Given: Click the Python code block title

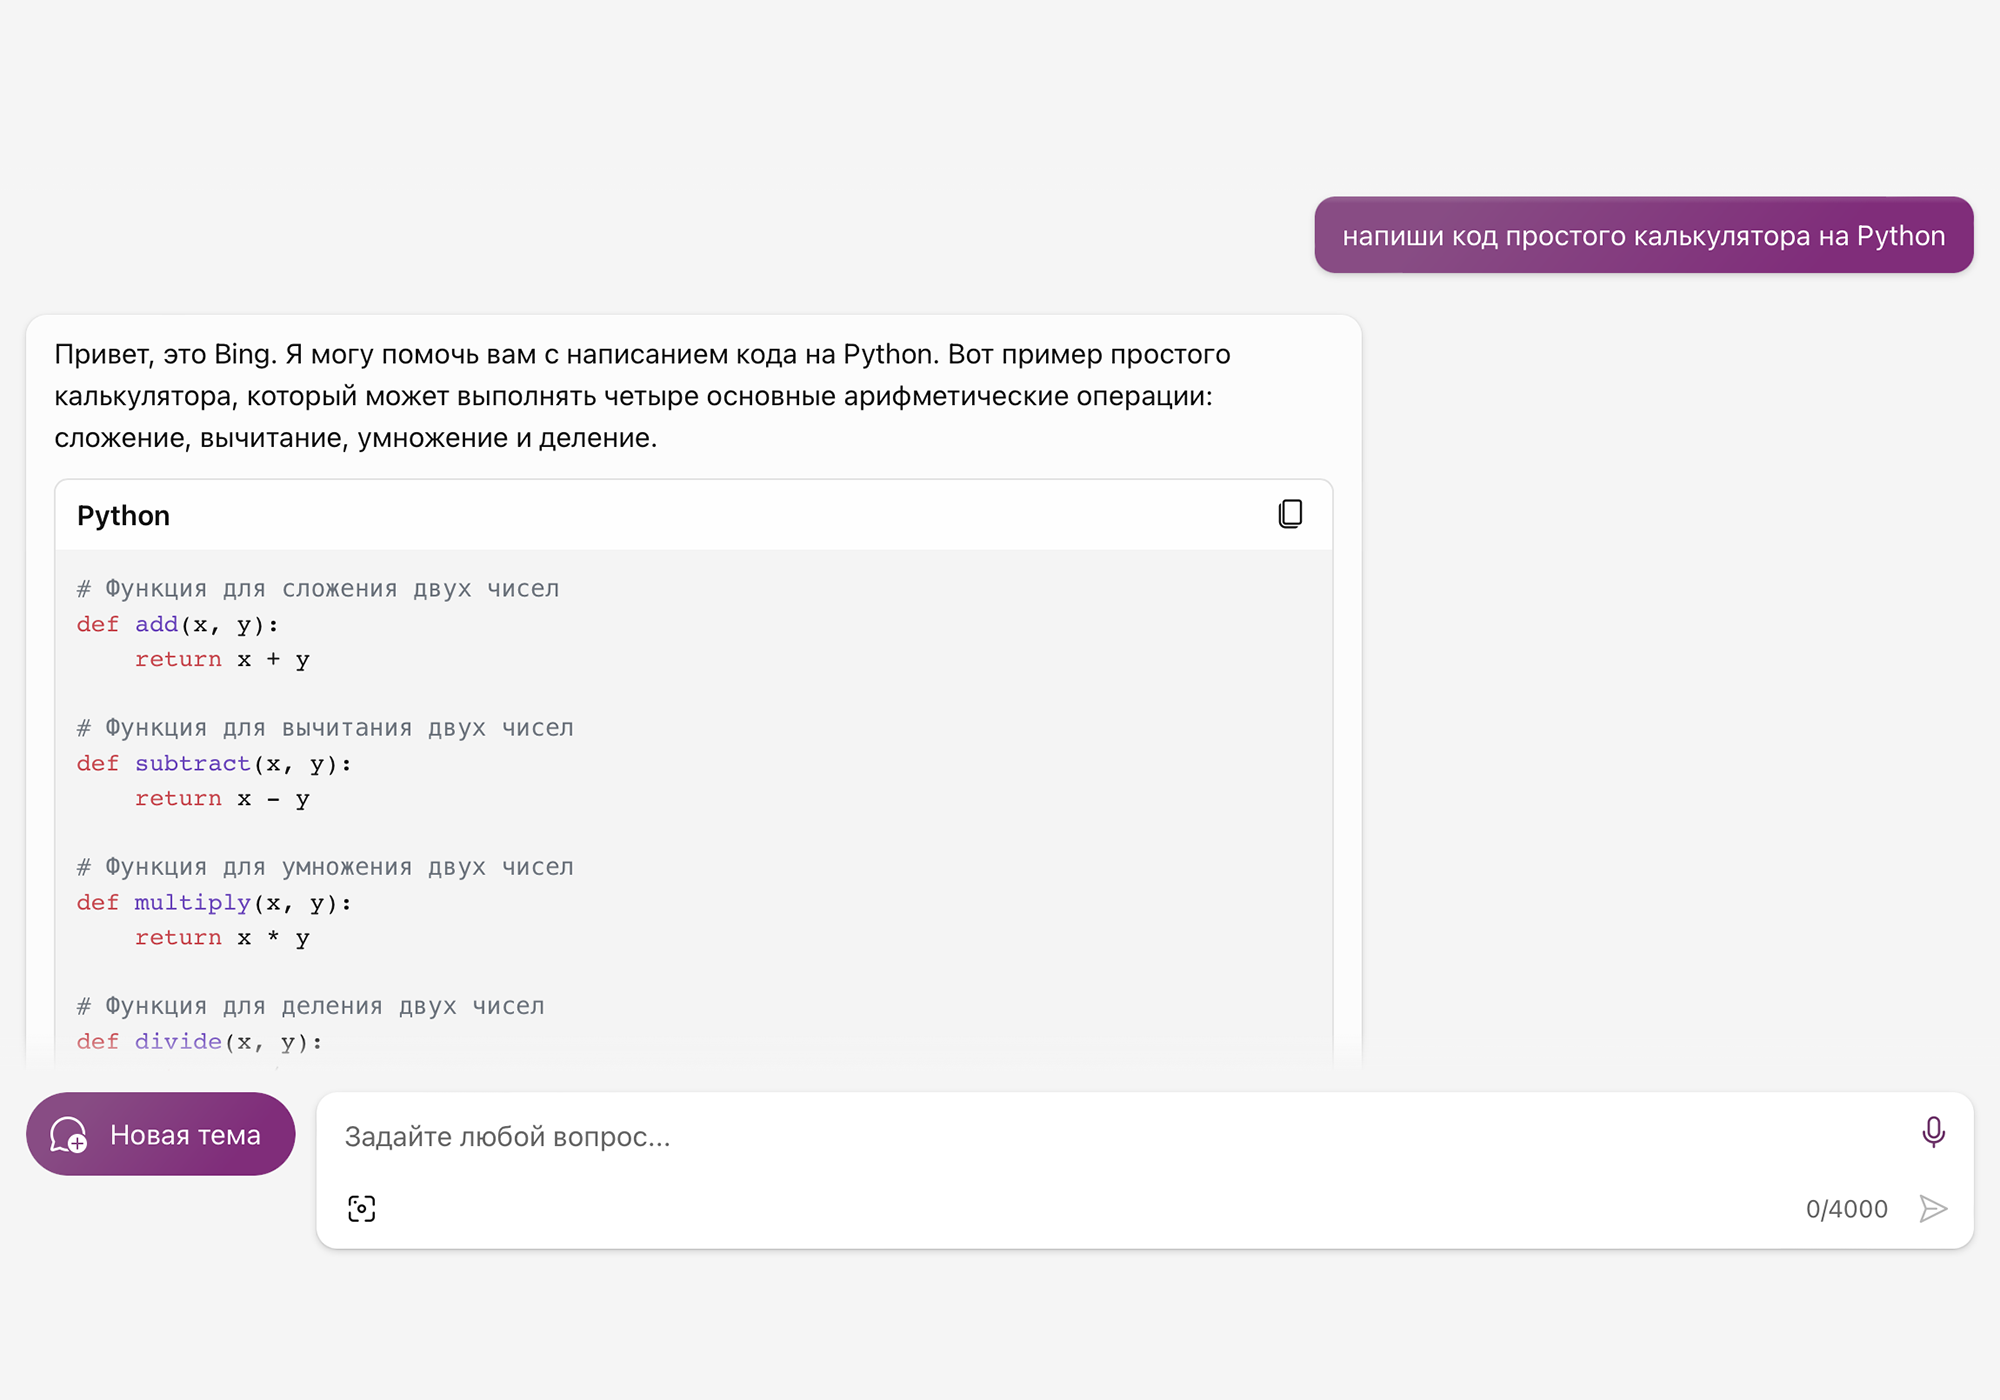Looking at the screenshot, I should pyautogui.click(x=123, y=515).
